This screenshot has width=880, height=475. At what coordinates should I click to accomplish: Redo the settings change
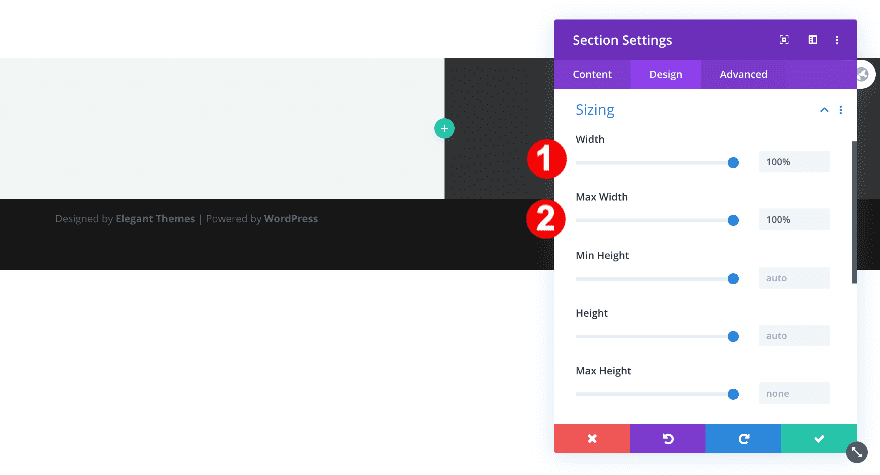click(x=743, y=439)
